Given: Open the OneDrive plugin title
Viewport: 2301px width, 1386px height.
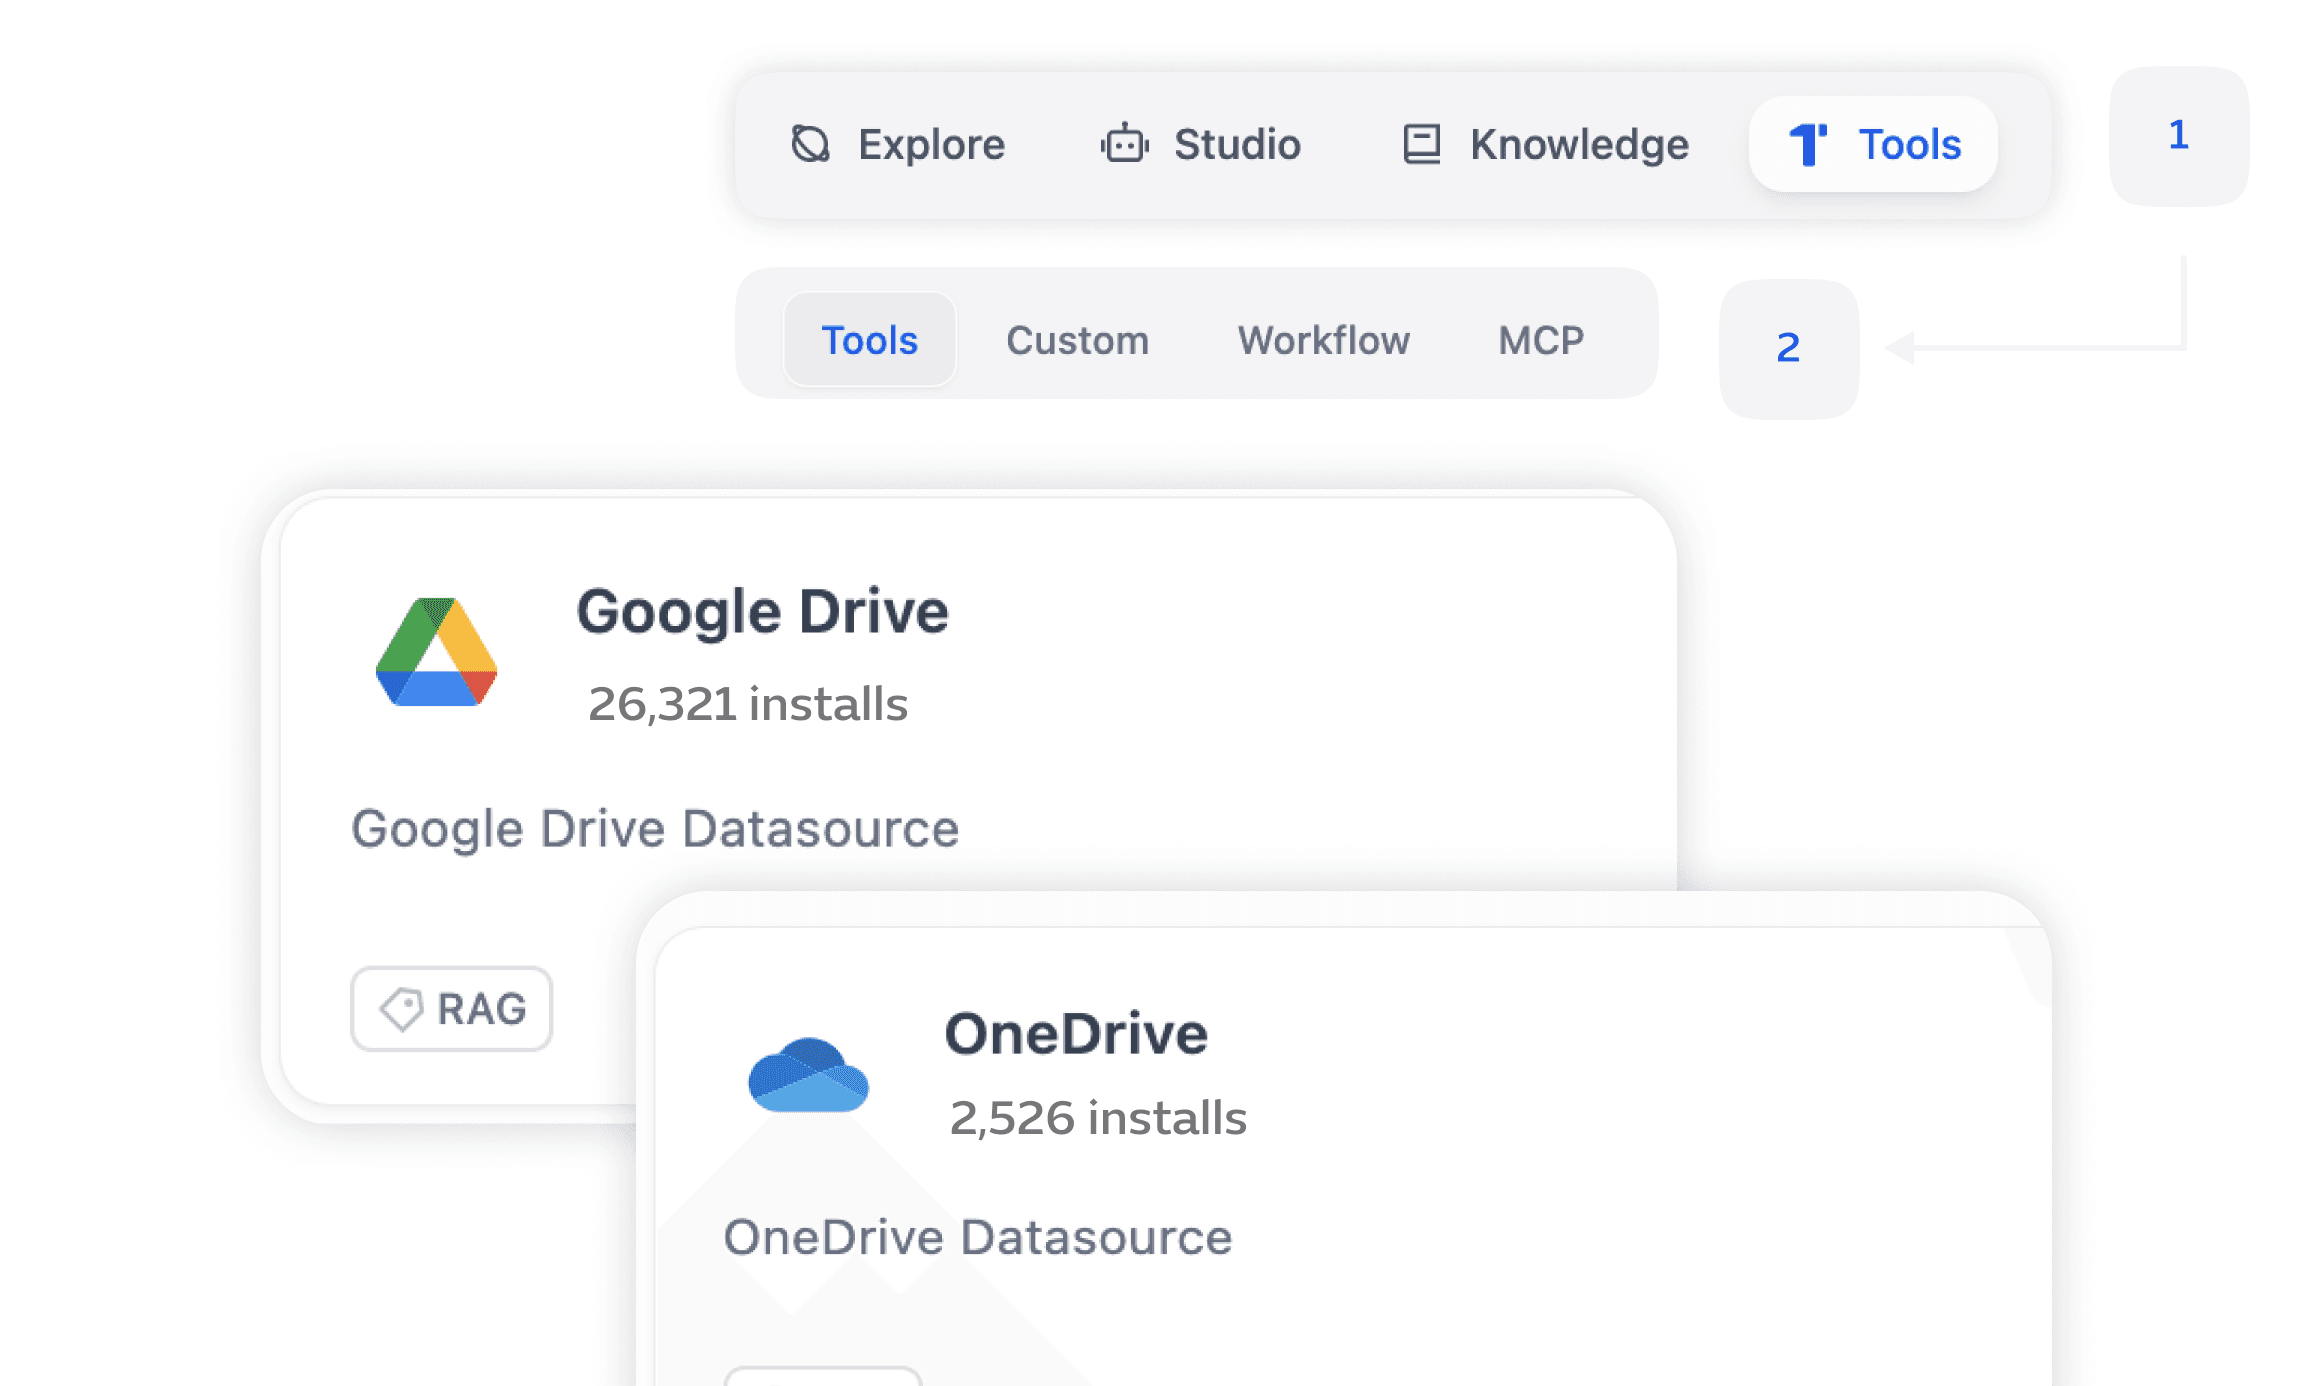Looking at the screenshot, I should [1076, 1033].
